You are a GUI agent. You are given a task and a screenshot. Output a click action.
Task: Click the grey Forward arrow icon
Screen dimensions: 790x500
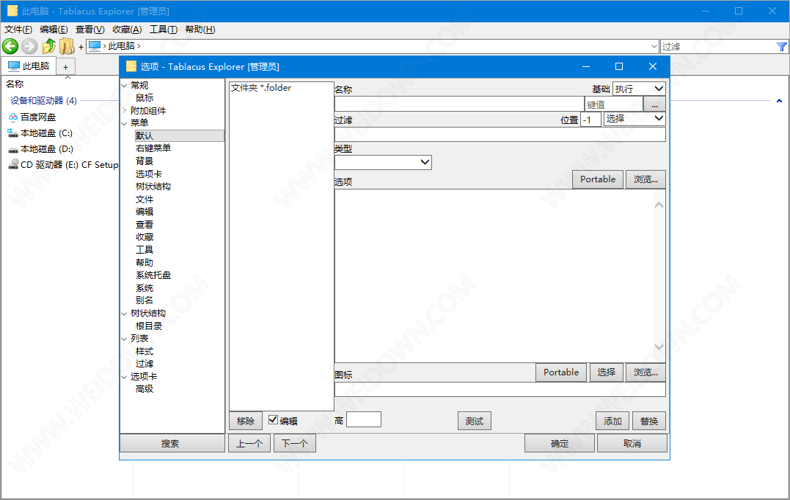[29, 46]
